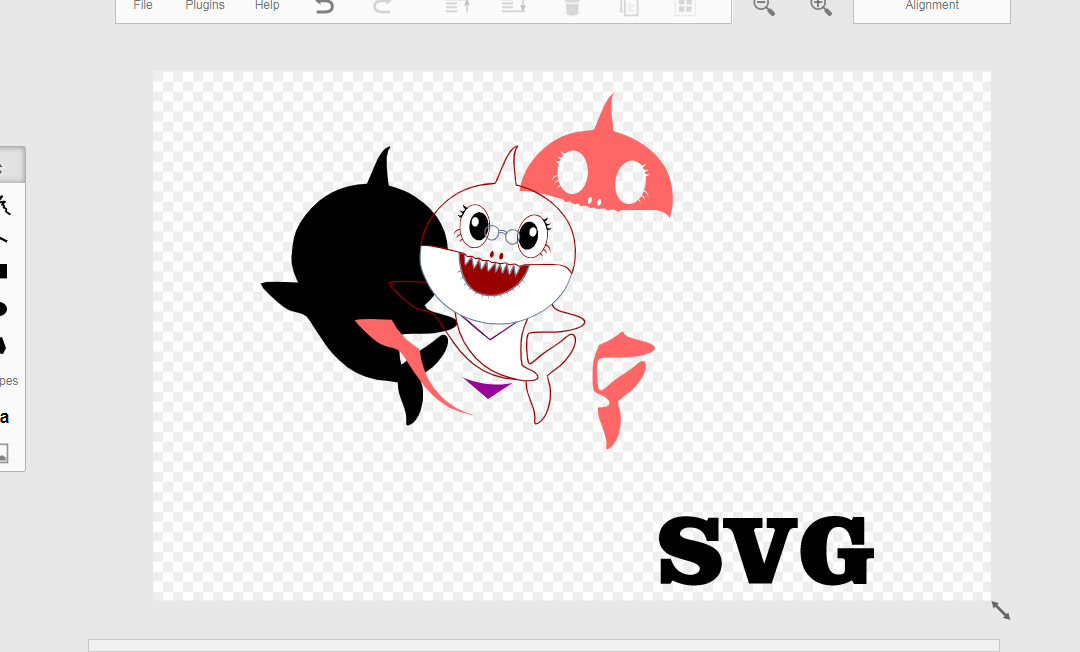Open the File menu
The width and height of the screenshot is (1080, 652).
click(x=143, y=6)
